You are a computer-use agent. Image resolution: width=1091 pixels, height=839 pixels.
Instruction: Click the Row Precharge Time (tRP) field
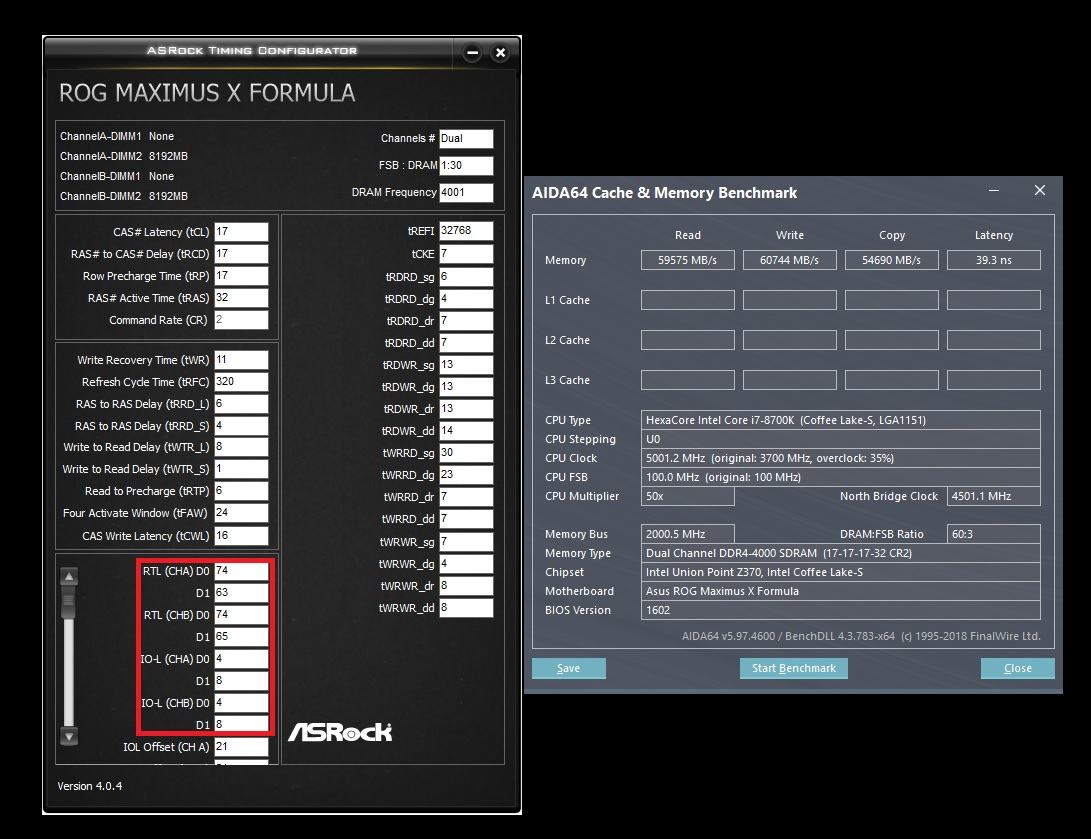click(x=241, y=275)
